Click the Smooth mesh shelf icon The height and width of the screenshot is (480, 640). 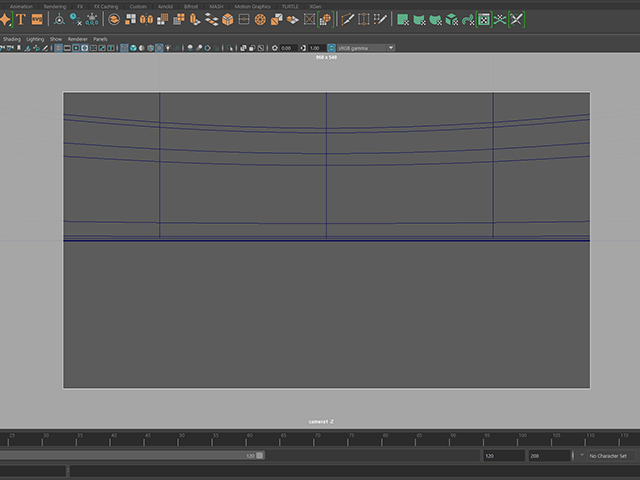162,19
